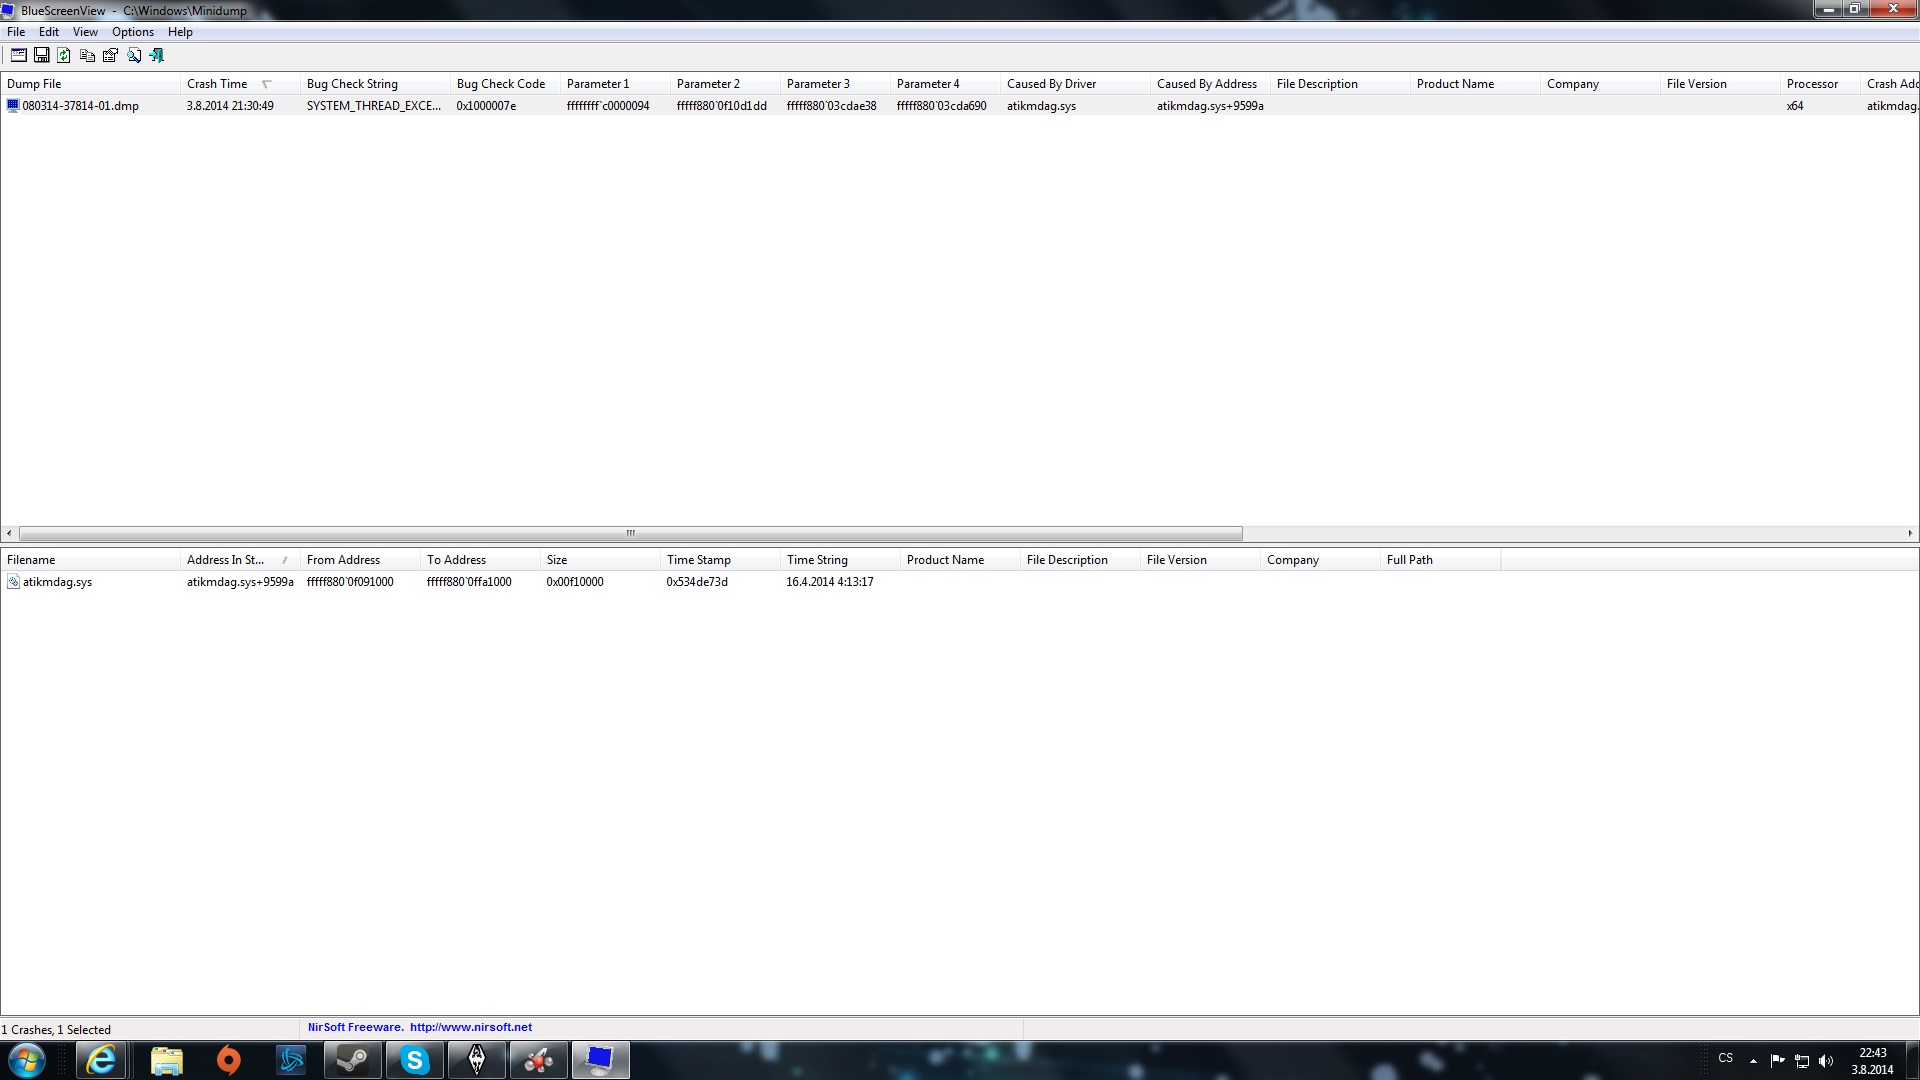Screen dimensions: 1920x1080
Task: Select the atikmdag.sys driver row
Action: (57, 582)
